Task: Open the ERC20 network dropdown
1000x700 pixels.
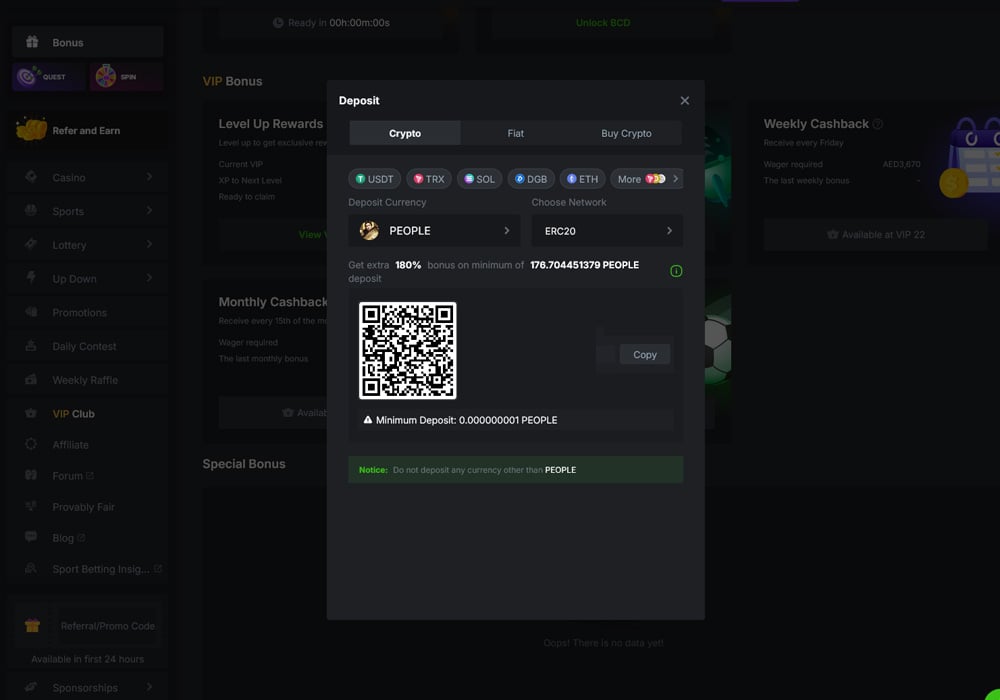Action: point(606,231)
